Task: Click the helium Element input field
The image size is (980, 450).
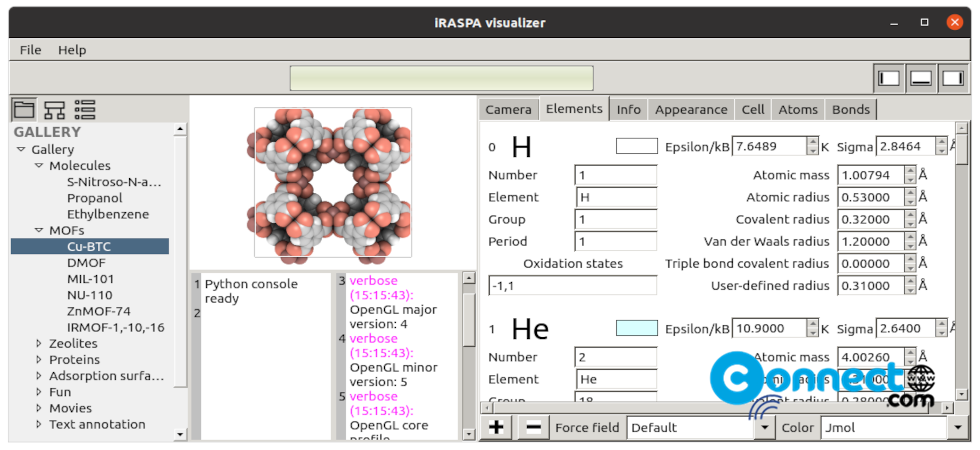Action: click(616, 379)
